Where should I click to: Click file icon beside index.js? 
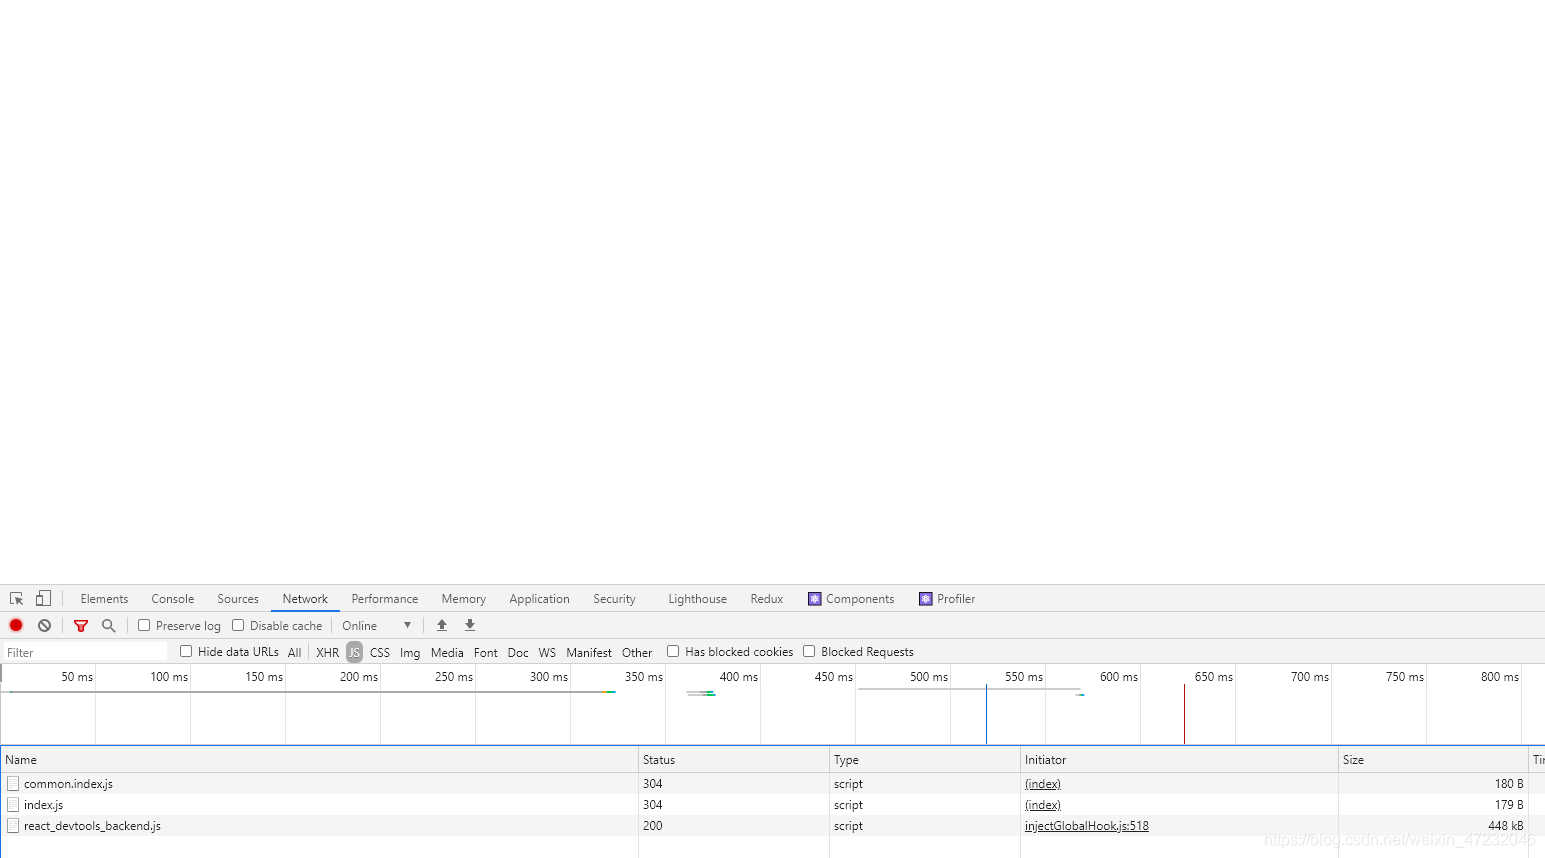13,805
